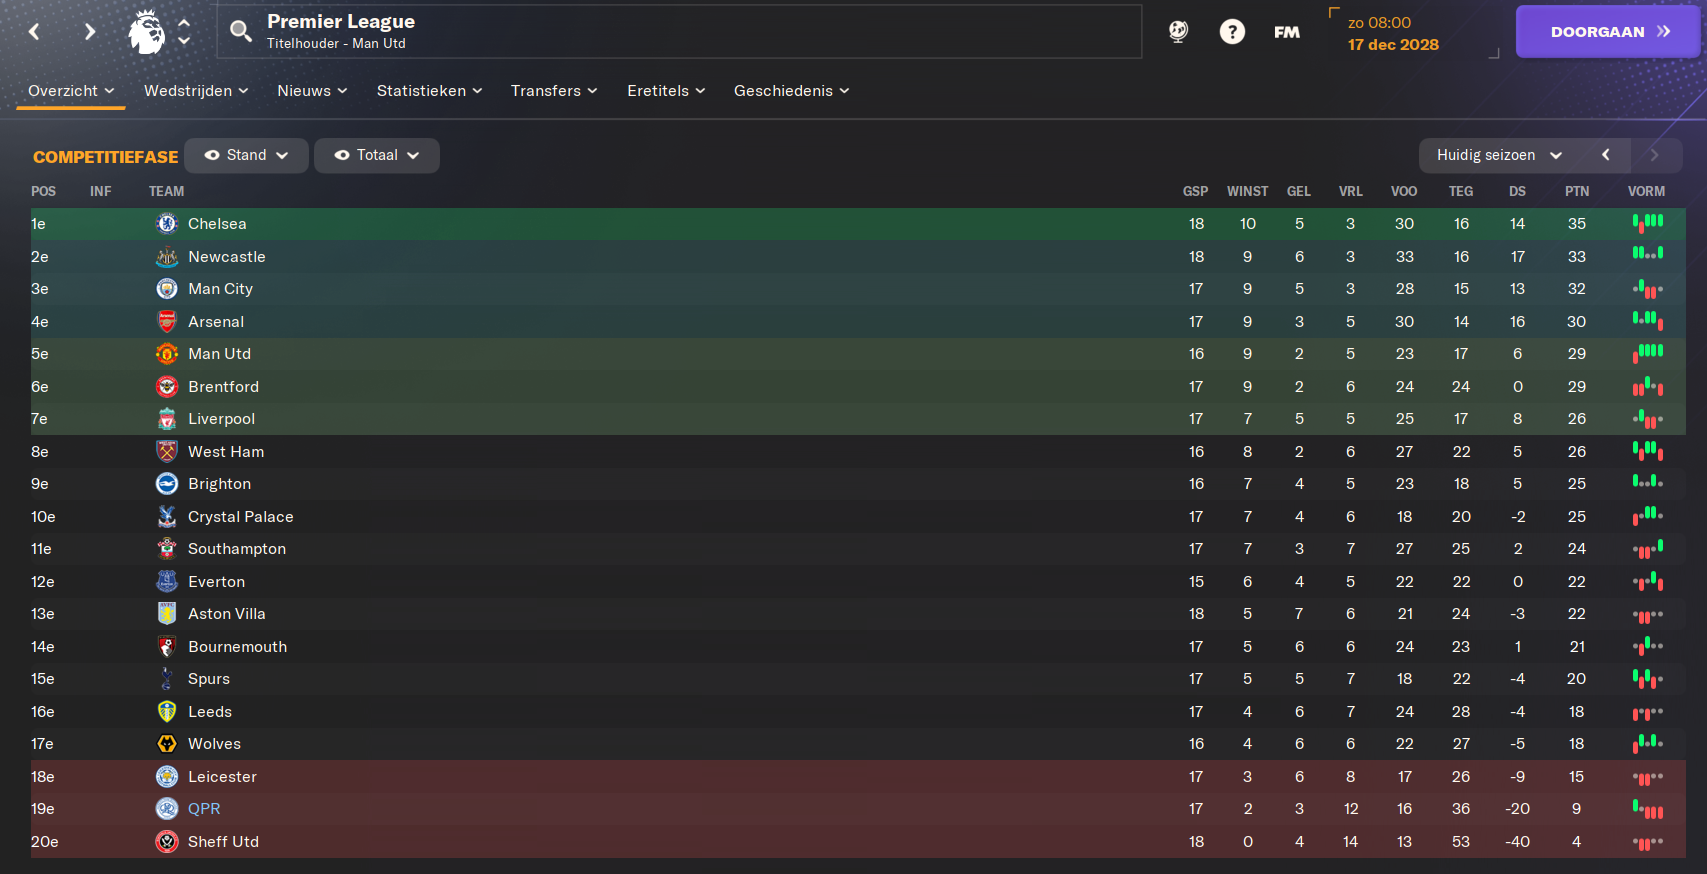The image size is (1707, 874).
Task: Click the forward navigation arrow
Action: pyautogui.click(x=90, y=31)
